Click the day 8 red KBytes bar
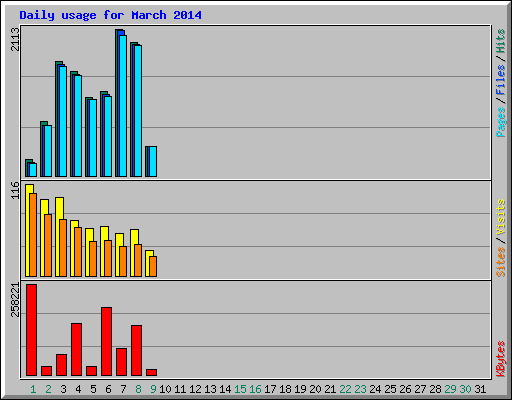 [137, 351]
